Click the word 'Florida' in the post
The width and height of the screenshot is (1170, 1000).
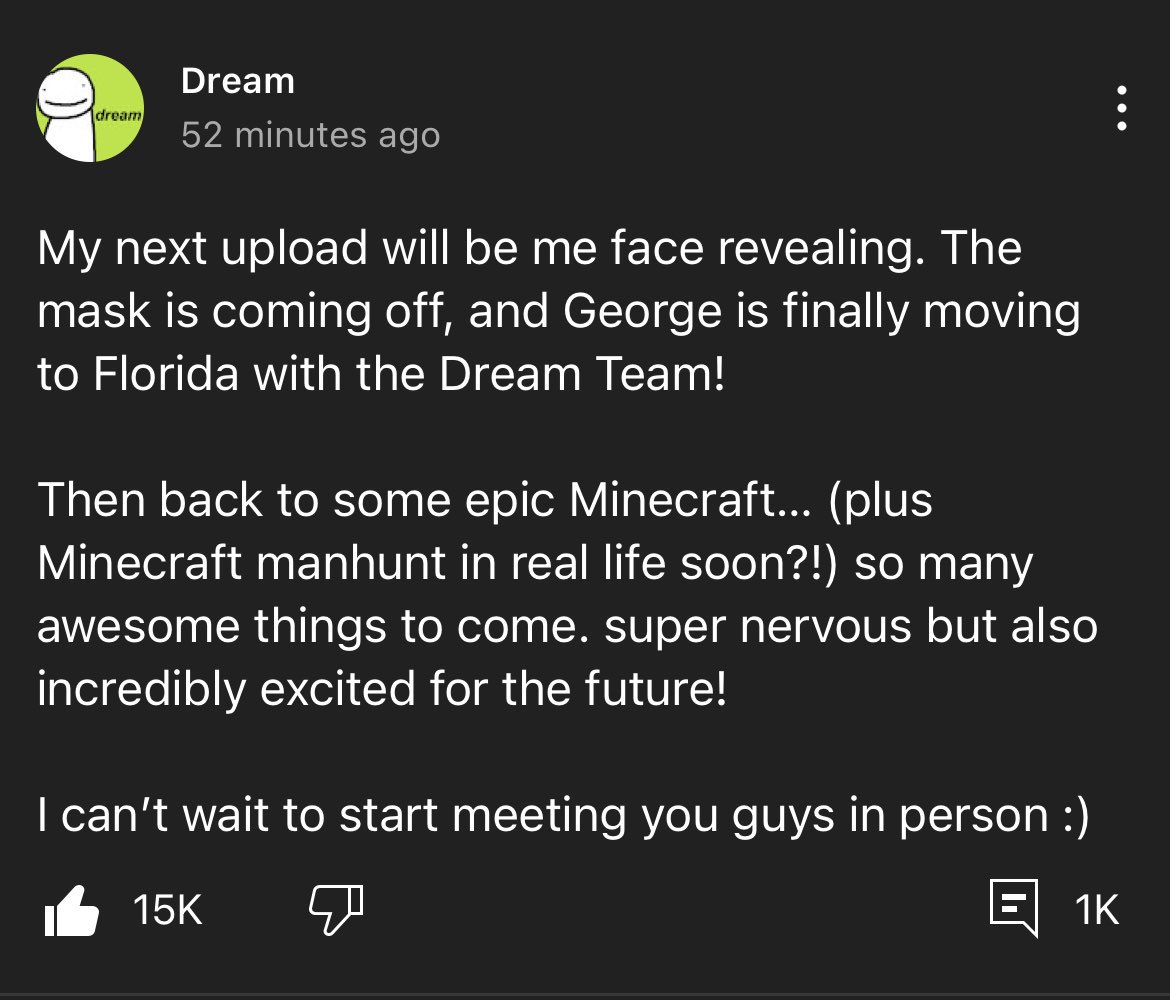coord(166,373)
